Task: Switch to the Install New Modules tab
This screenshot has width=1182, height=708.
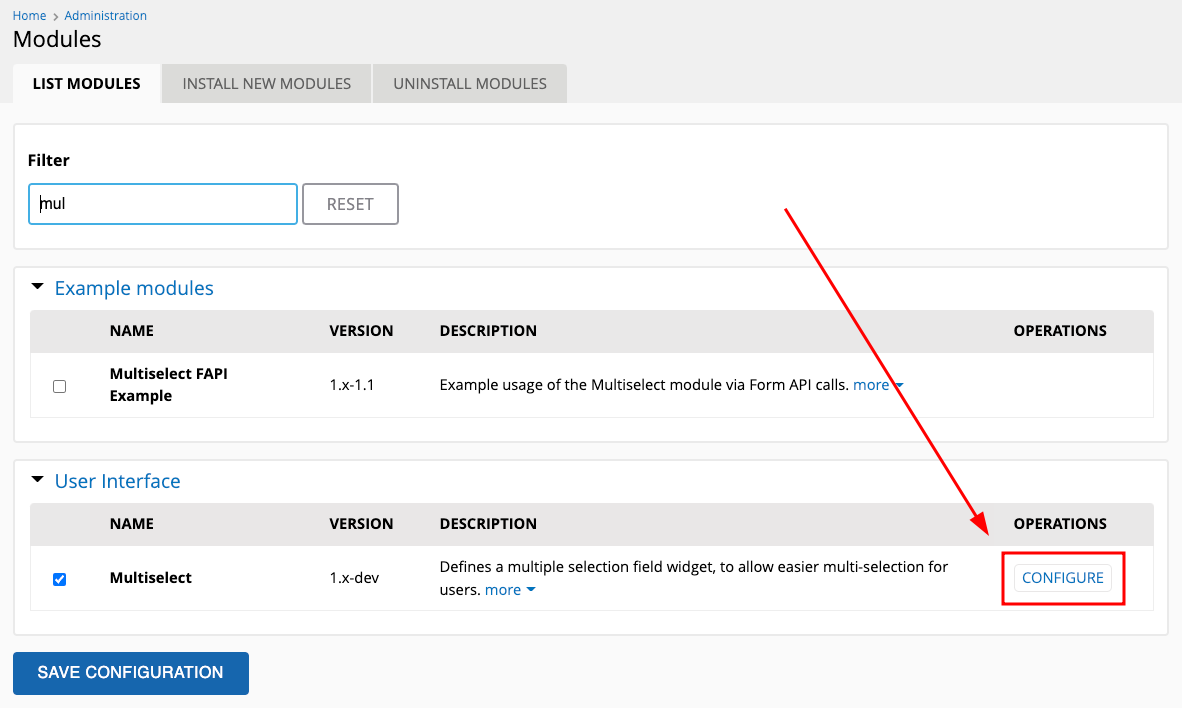Action: click(266, 83)
